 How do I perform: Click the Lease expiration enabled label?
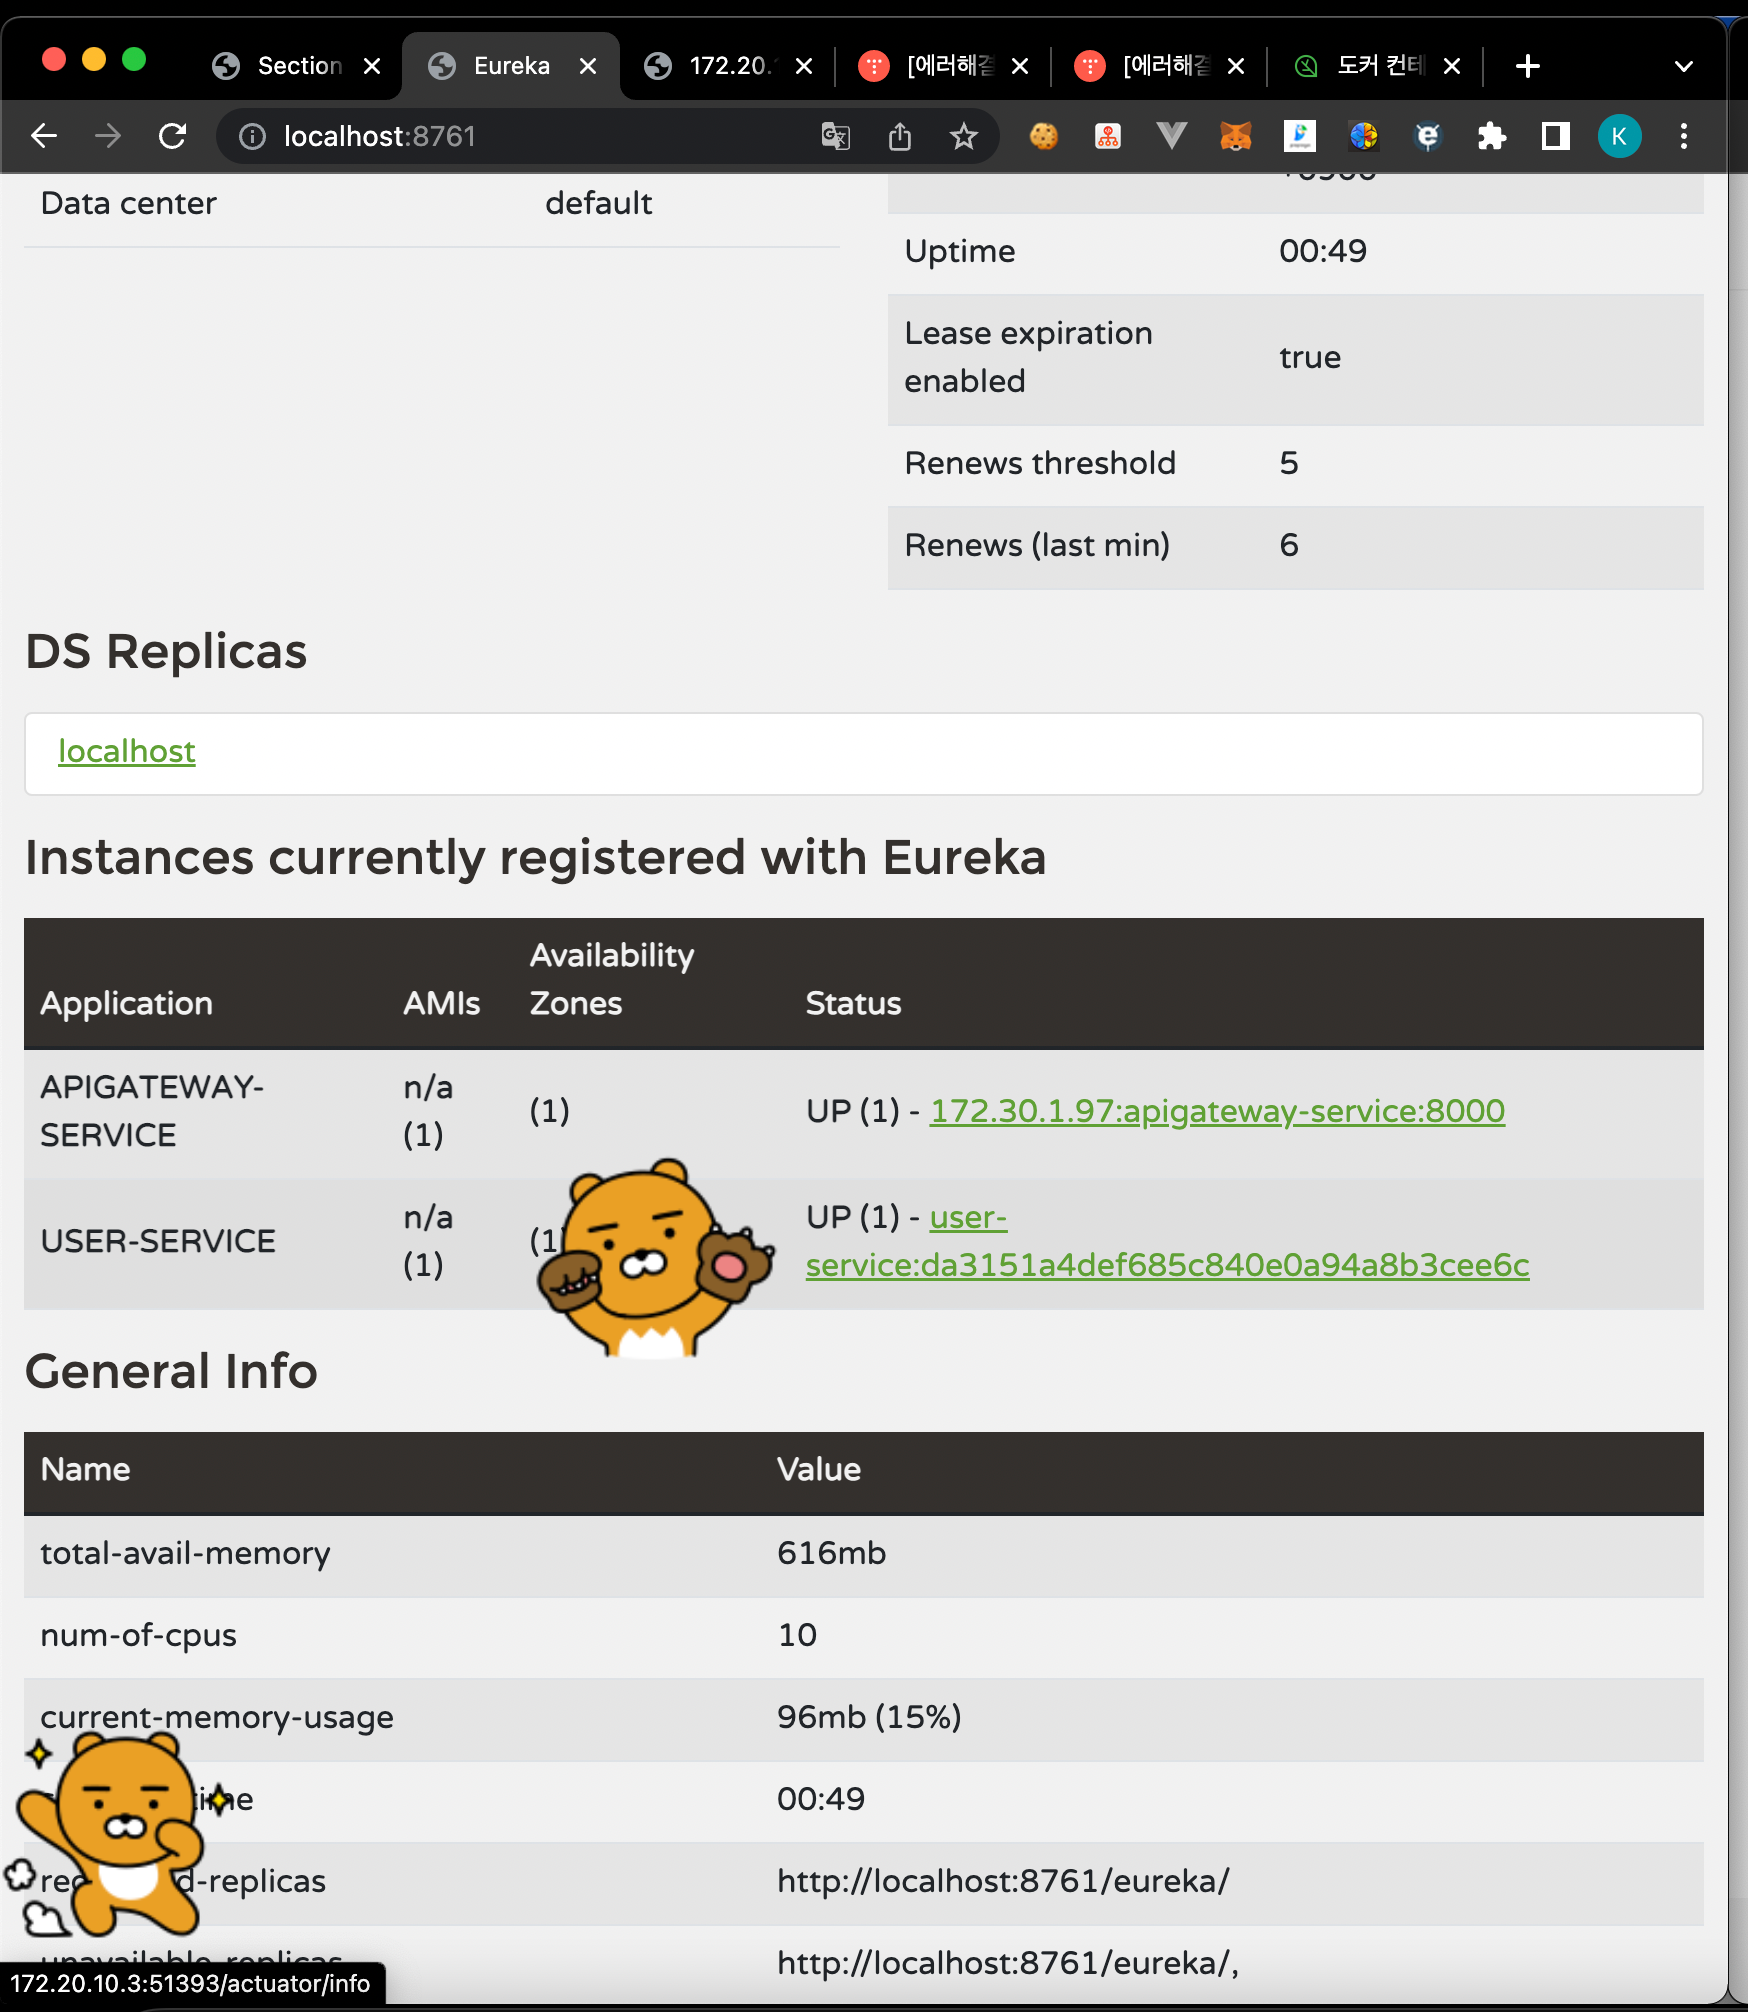1028,357
